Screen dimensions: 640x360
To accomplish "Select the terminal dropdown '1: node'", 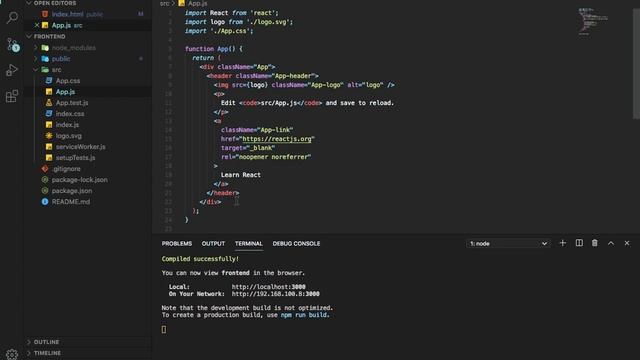I will (508, 244).
